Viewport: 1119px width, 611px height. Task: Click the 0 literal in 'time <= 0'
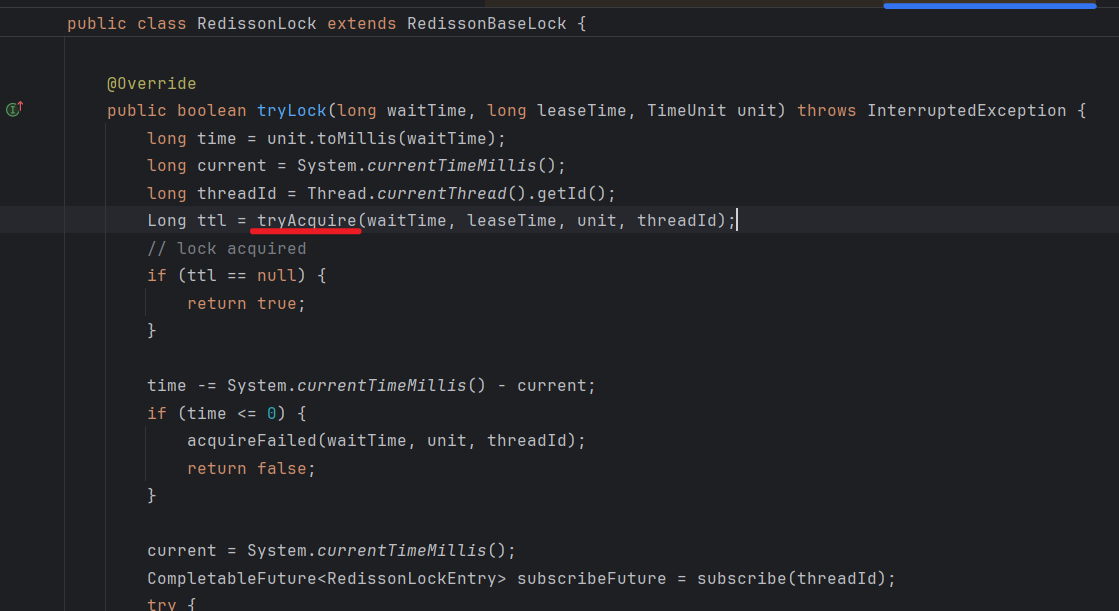(x=272, y=413)
